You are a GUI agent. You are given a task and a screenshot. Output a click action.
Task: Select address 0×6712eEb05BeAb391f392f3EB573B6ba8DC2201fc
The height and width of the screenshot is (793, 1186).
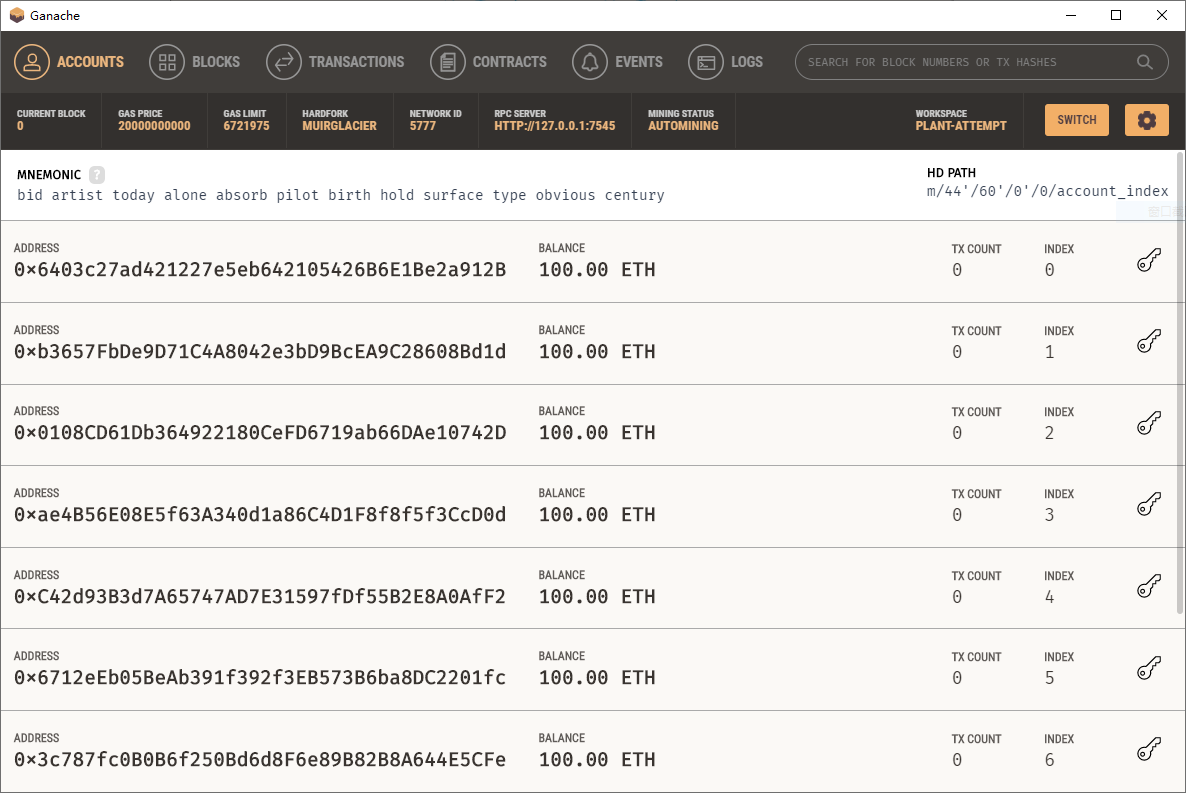[x=259, y=678]
